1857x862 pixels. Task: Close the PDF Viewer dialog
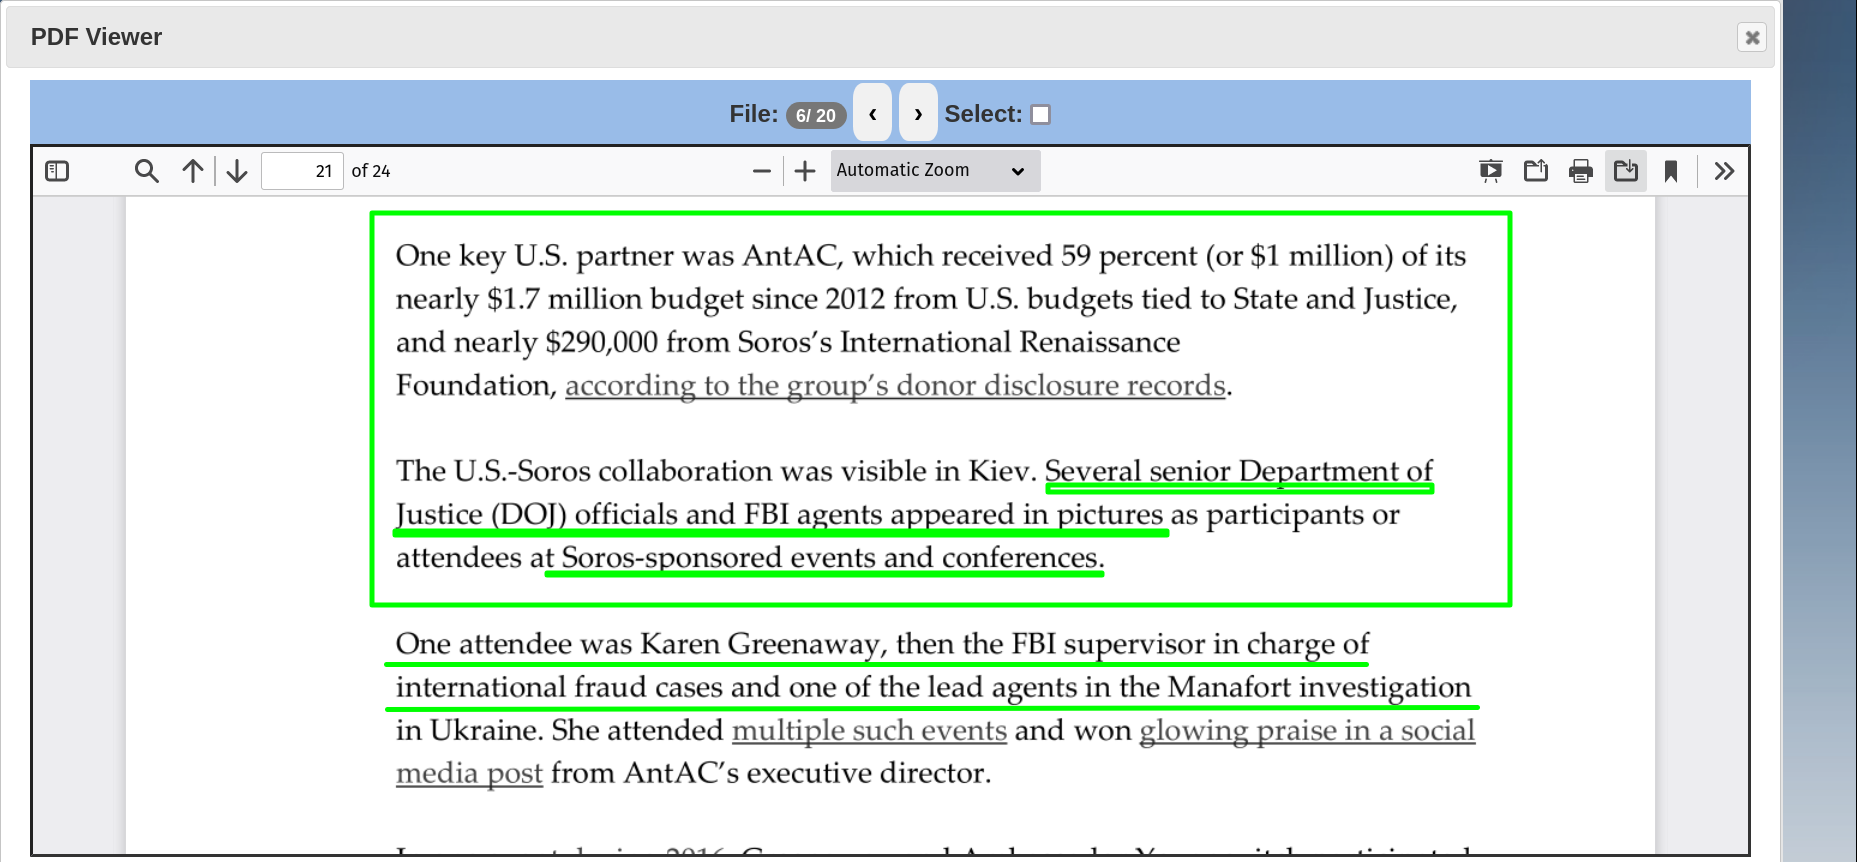pos(1752,37)
